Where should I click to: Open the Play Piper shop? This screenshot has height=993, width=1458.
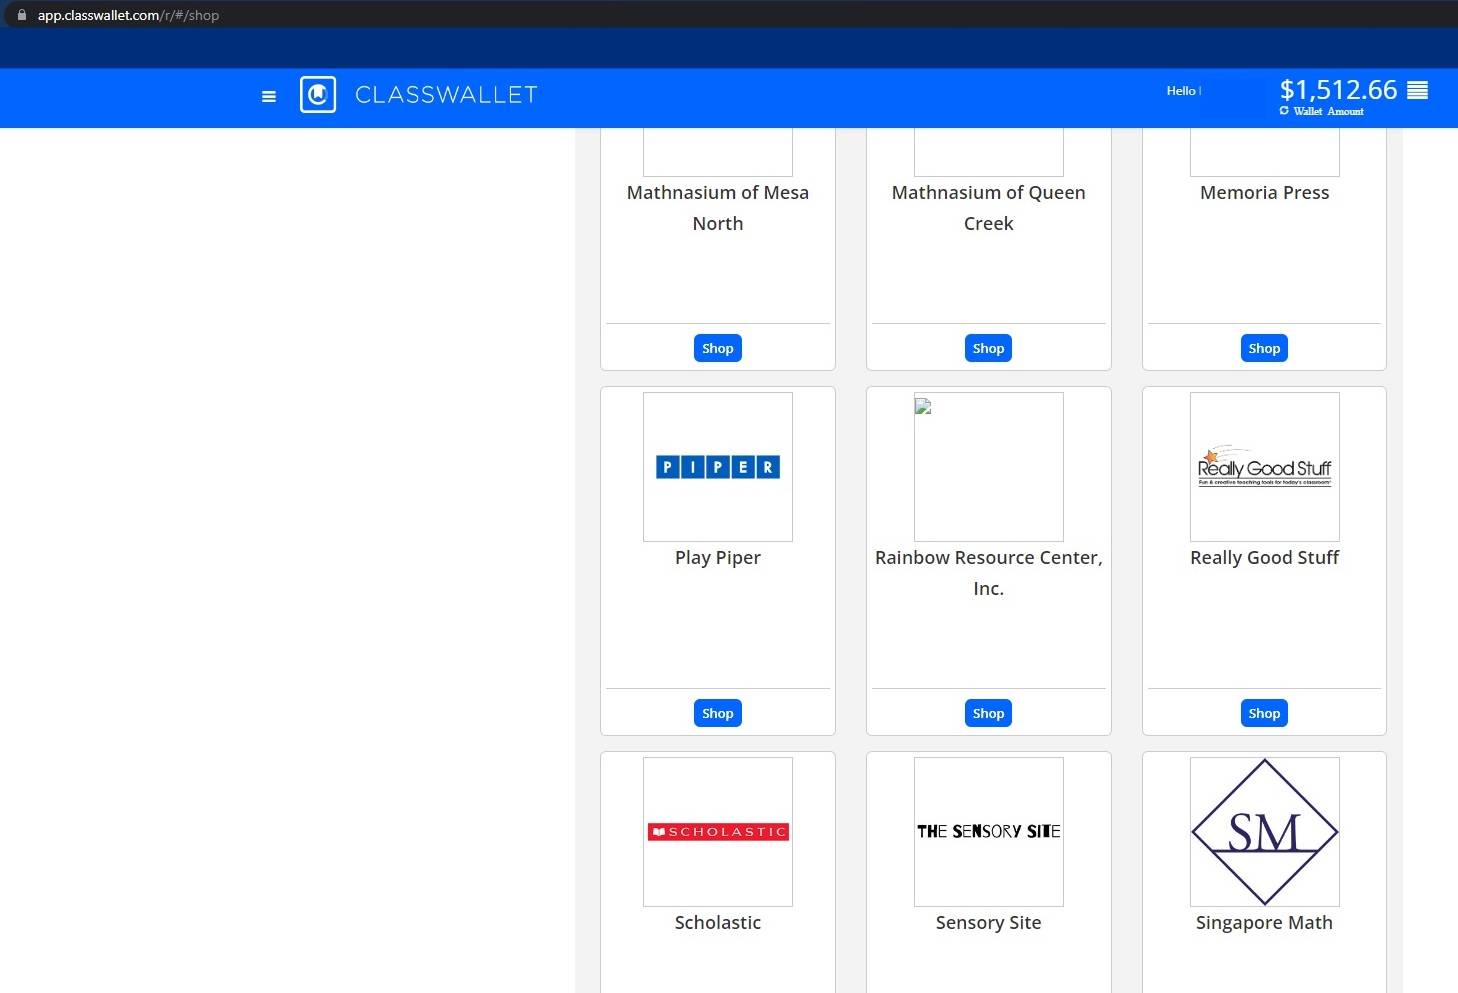pyautogui.click(x=717, y=713)
